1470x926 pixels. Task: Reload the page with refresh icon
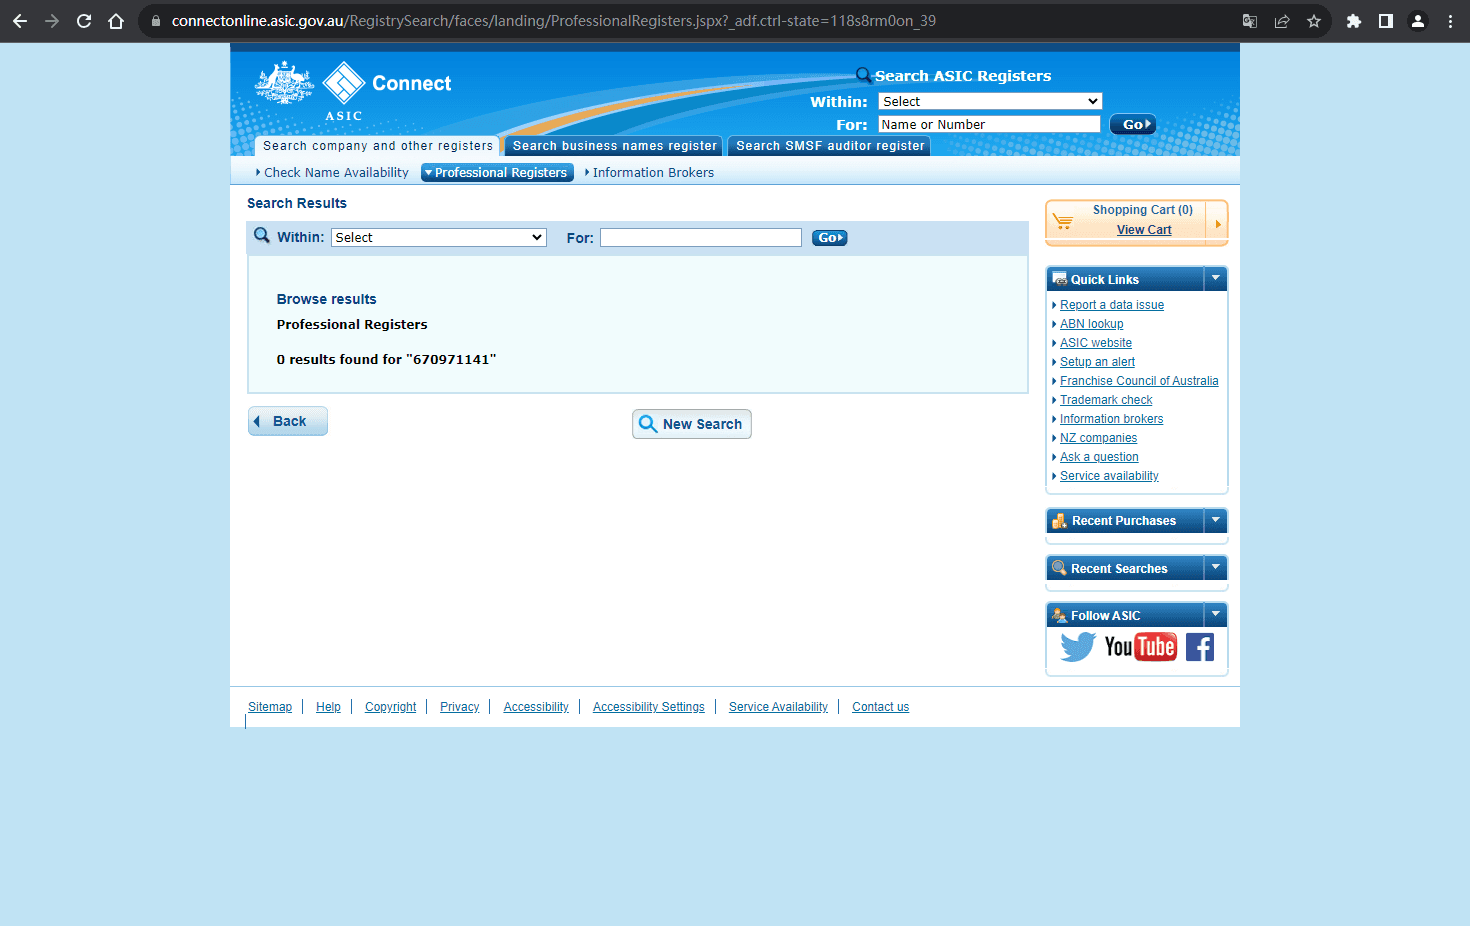click(84, 21)
